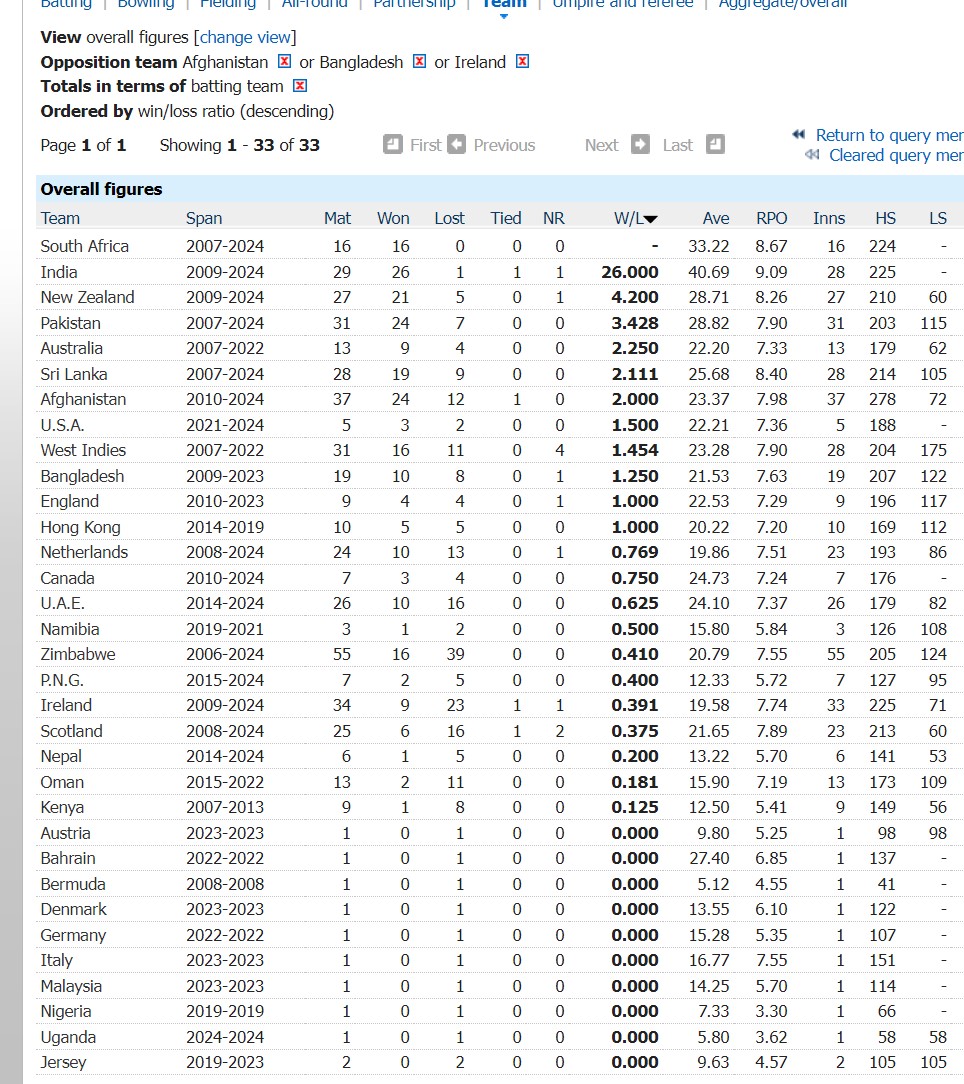This screenshot has height=1084, width=964.
Task: Select the U.S.A. team name
Action: pyautogui.click(x=62, y=425)
